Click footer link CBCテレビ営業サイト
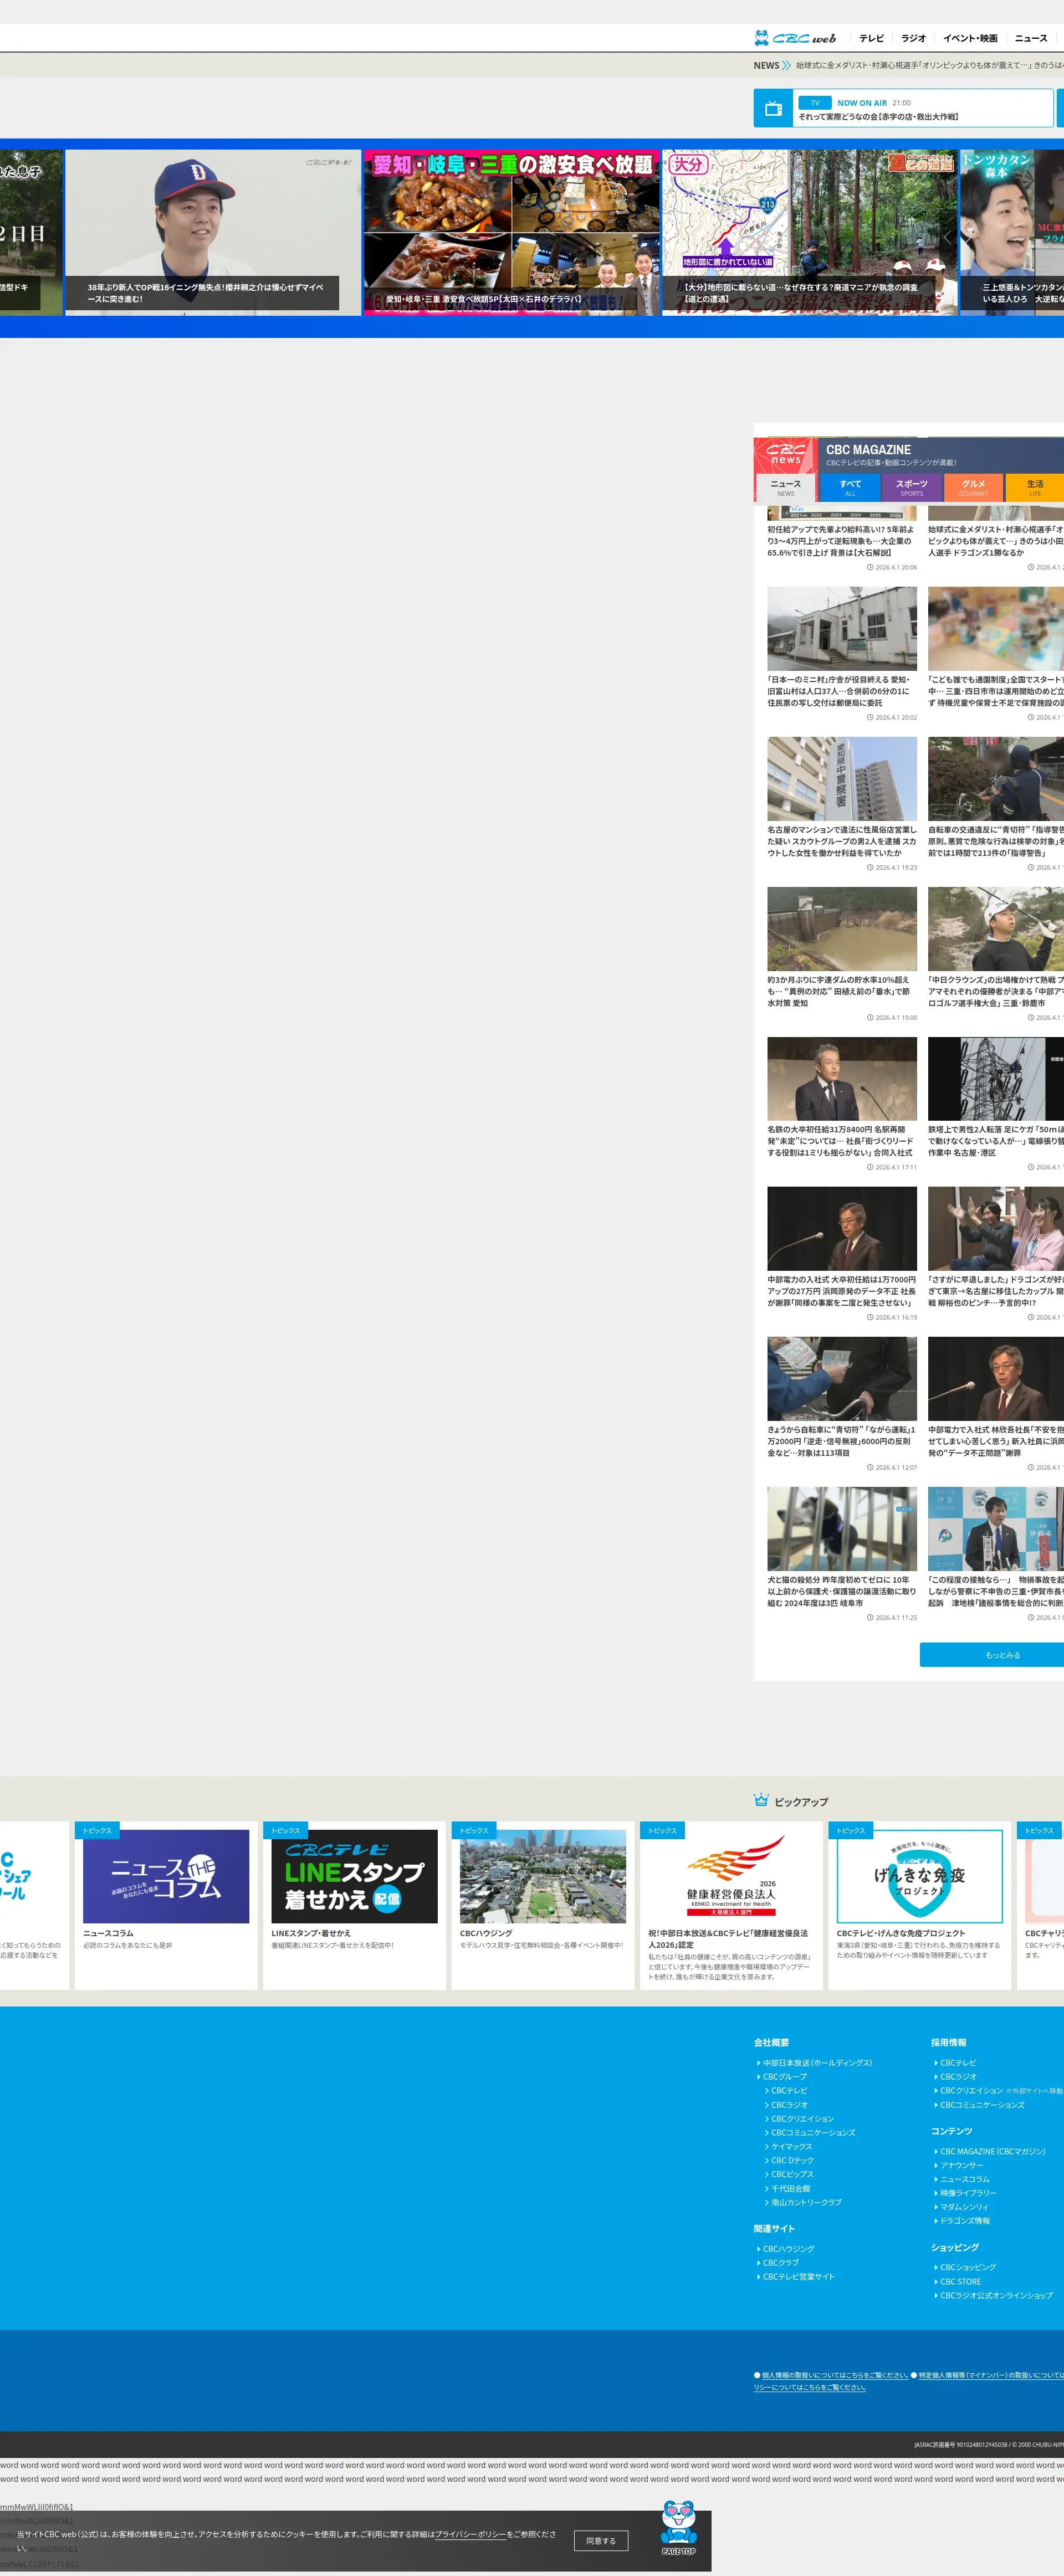The image size is (1064, 2576). (x=798, y=2277)
